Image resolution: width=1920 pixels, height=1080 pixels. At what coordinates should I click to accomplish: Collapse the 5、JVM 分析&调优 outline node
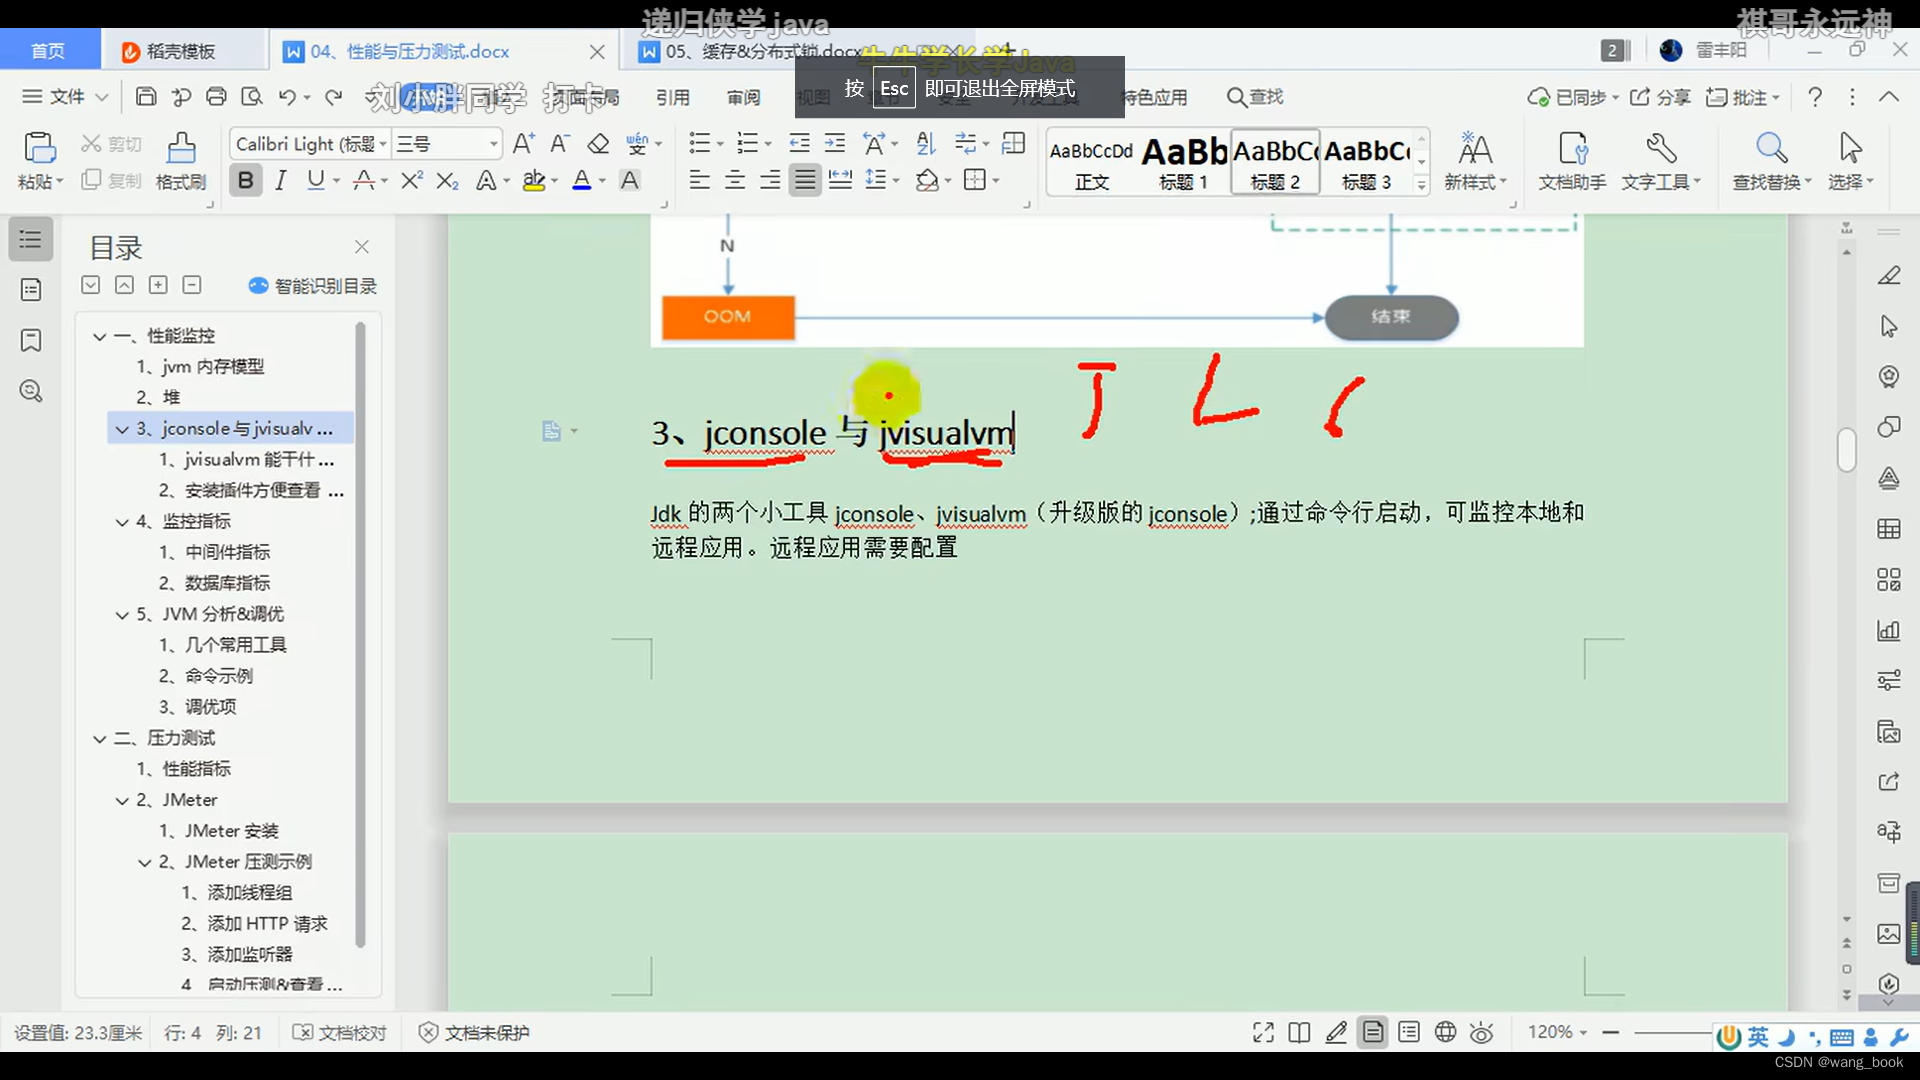[122, 615]
